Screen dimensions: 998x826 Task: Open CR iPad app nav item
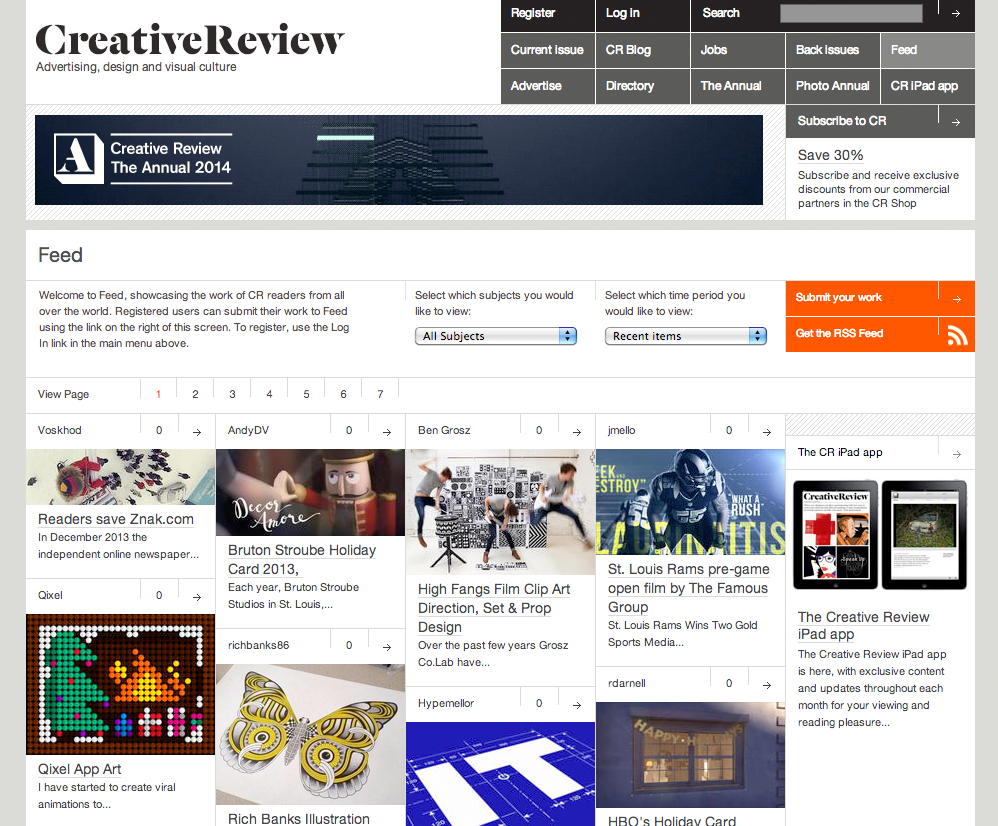click(928, 86)
